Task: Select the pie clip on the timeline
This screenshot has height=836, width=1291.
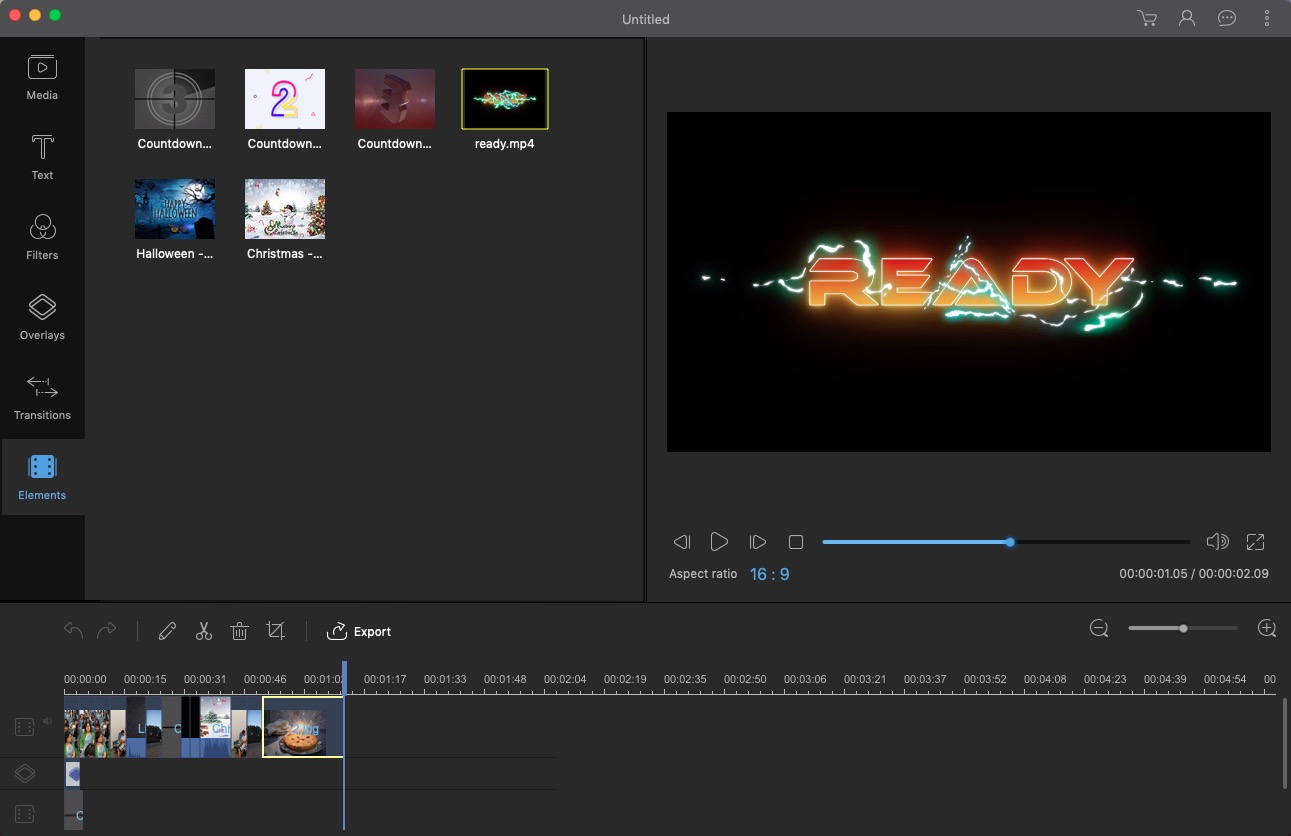Action: pyautogui.click(x=303, y=727)
